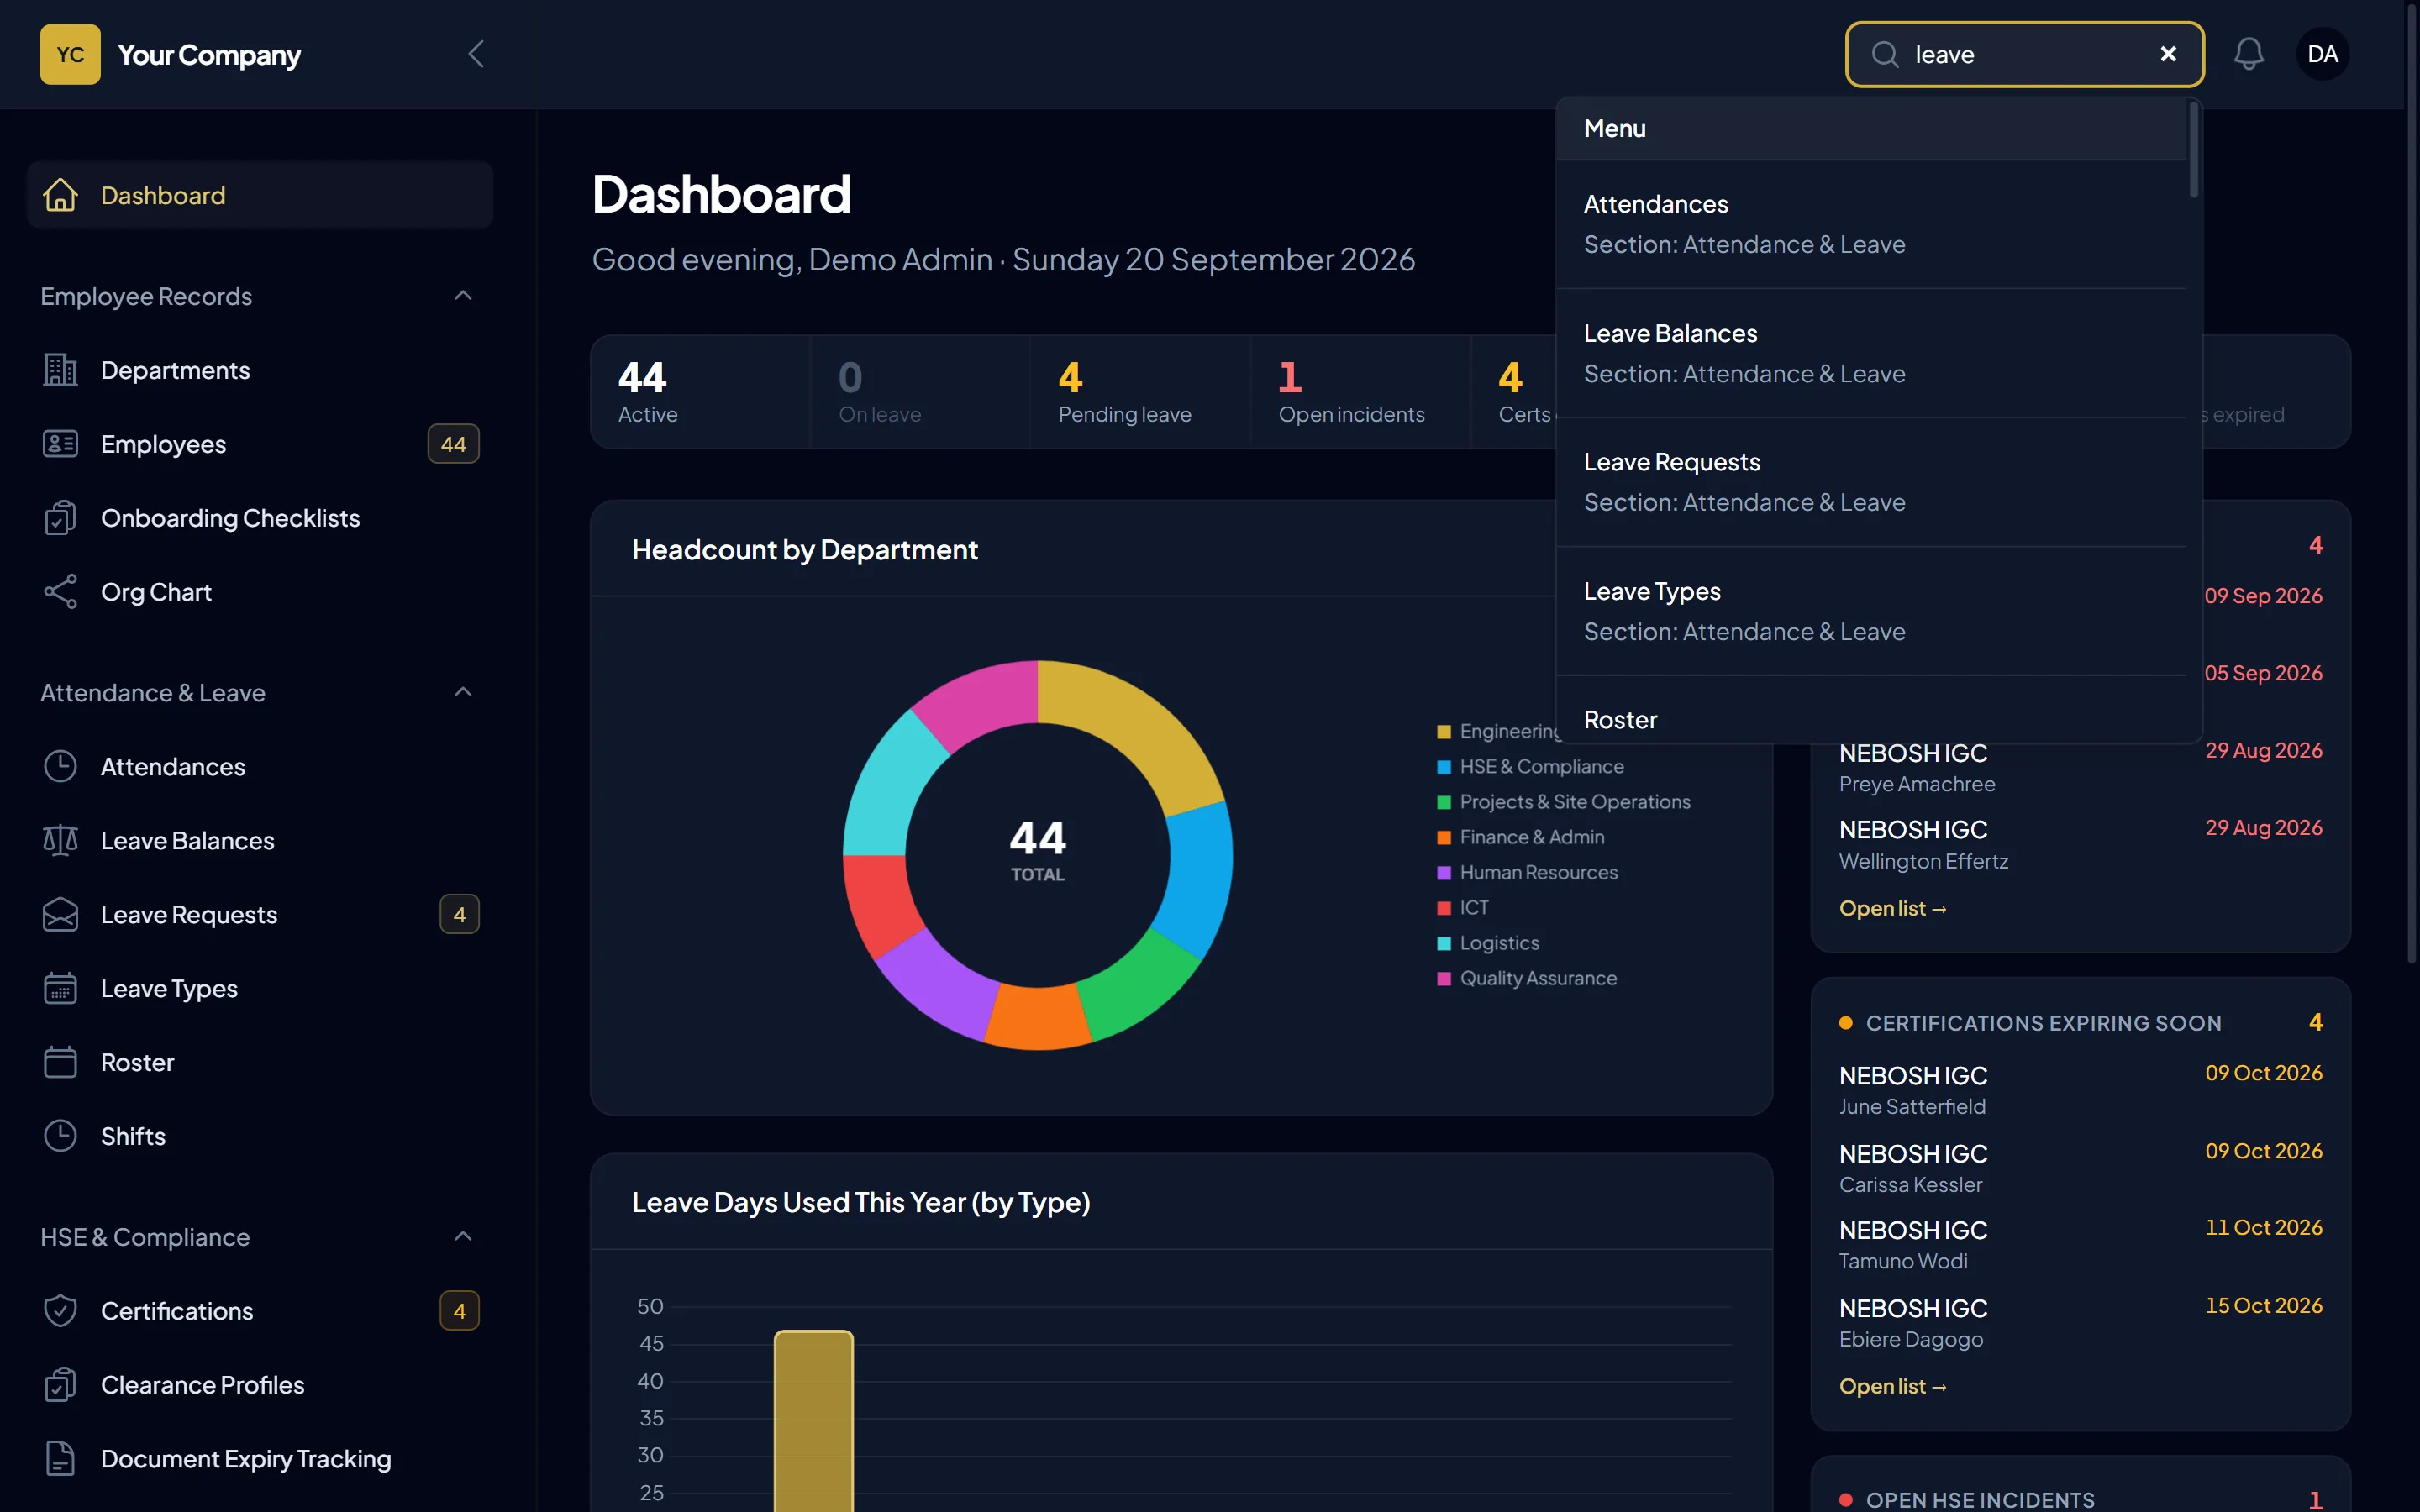Click the Certifications shield icon
Image resolution: width=2420 pixels, height=1512 pixels.
point(60,1311)
